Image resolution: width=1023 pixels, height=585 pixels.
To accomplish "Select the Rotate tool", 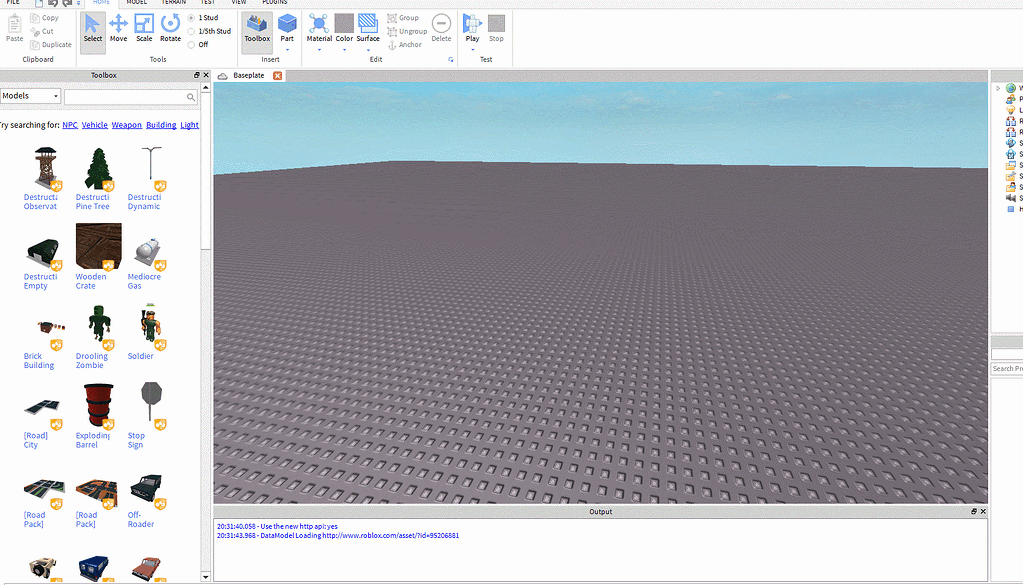I will coord(170,27).
